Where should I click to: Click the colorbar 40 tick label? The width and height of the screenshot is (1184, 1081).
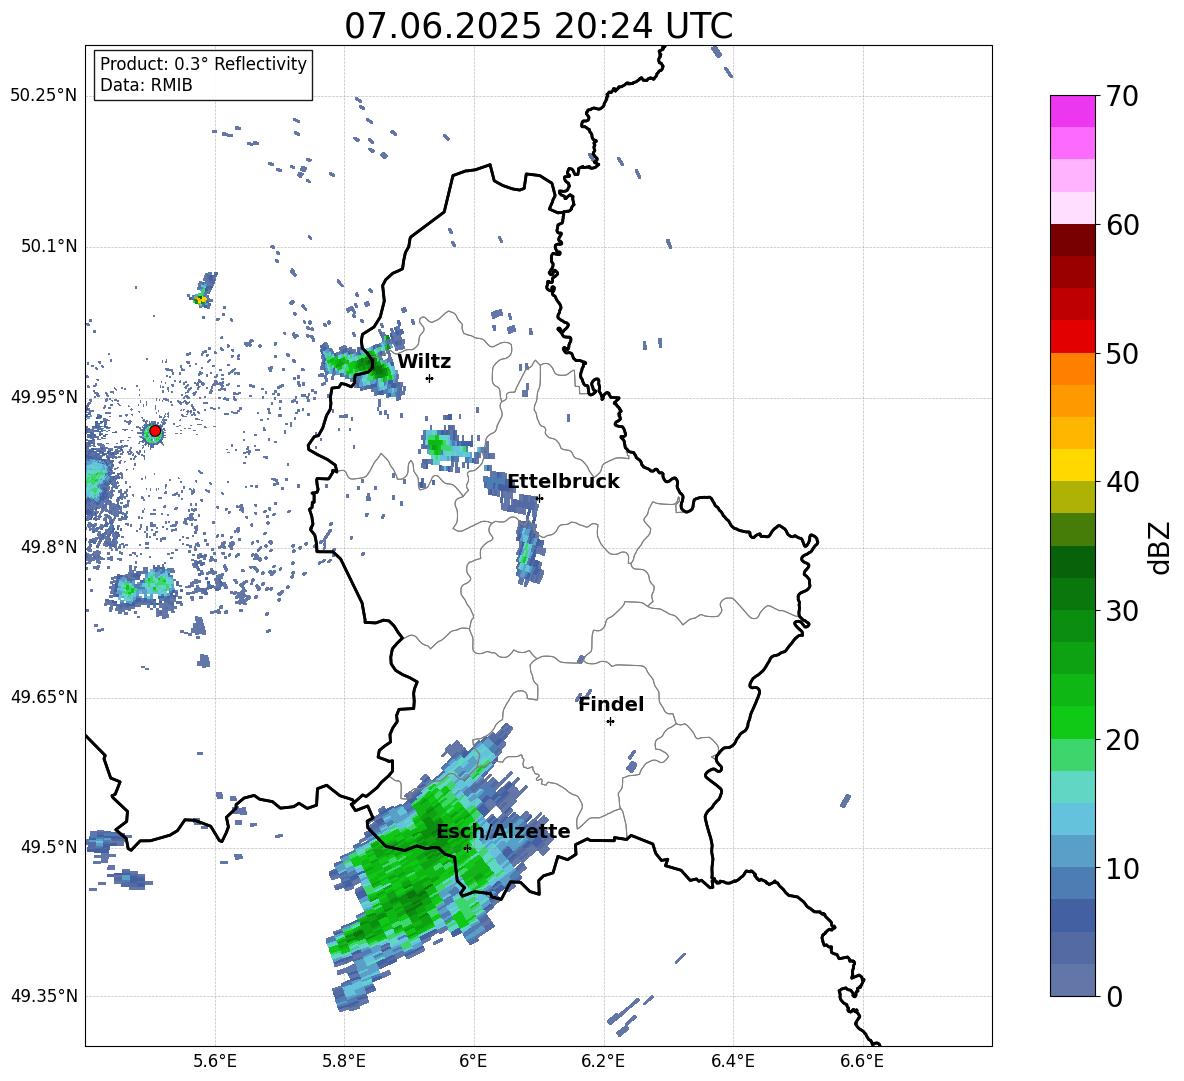point(1122,482)
